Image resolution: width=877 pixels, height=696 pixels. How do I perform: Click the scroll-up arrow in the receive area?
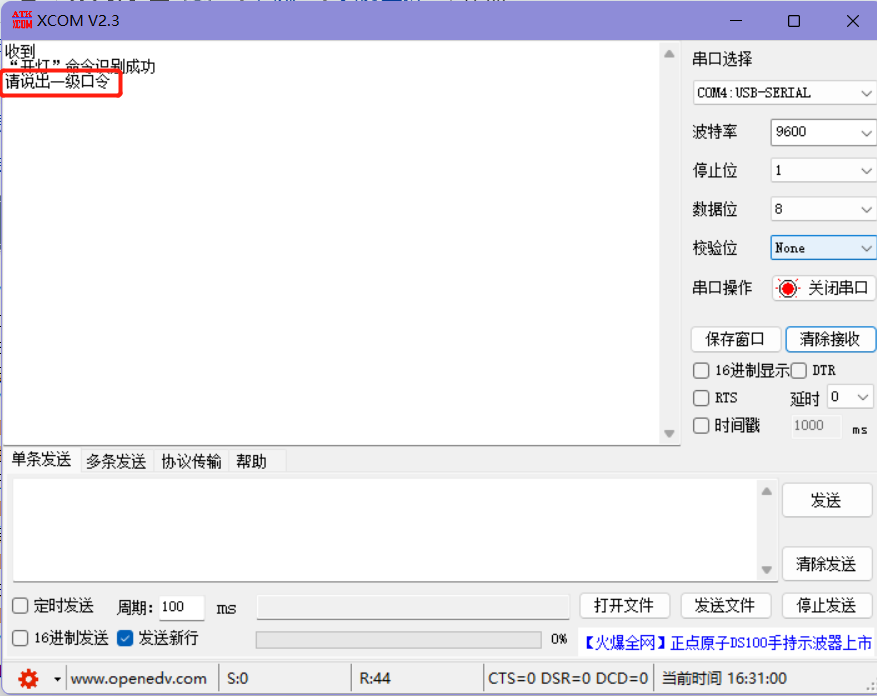click(x=669, y=54)
